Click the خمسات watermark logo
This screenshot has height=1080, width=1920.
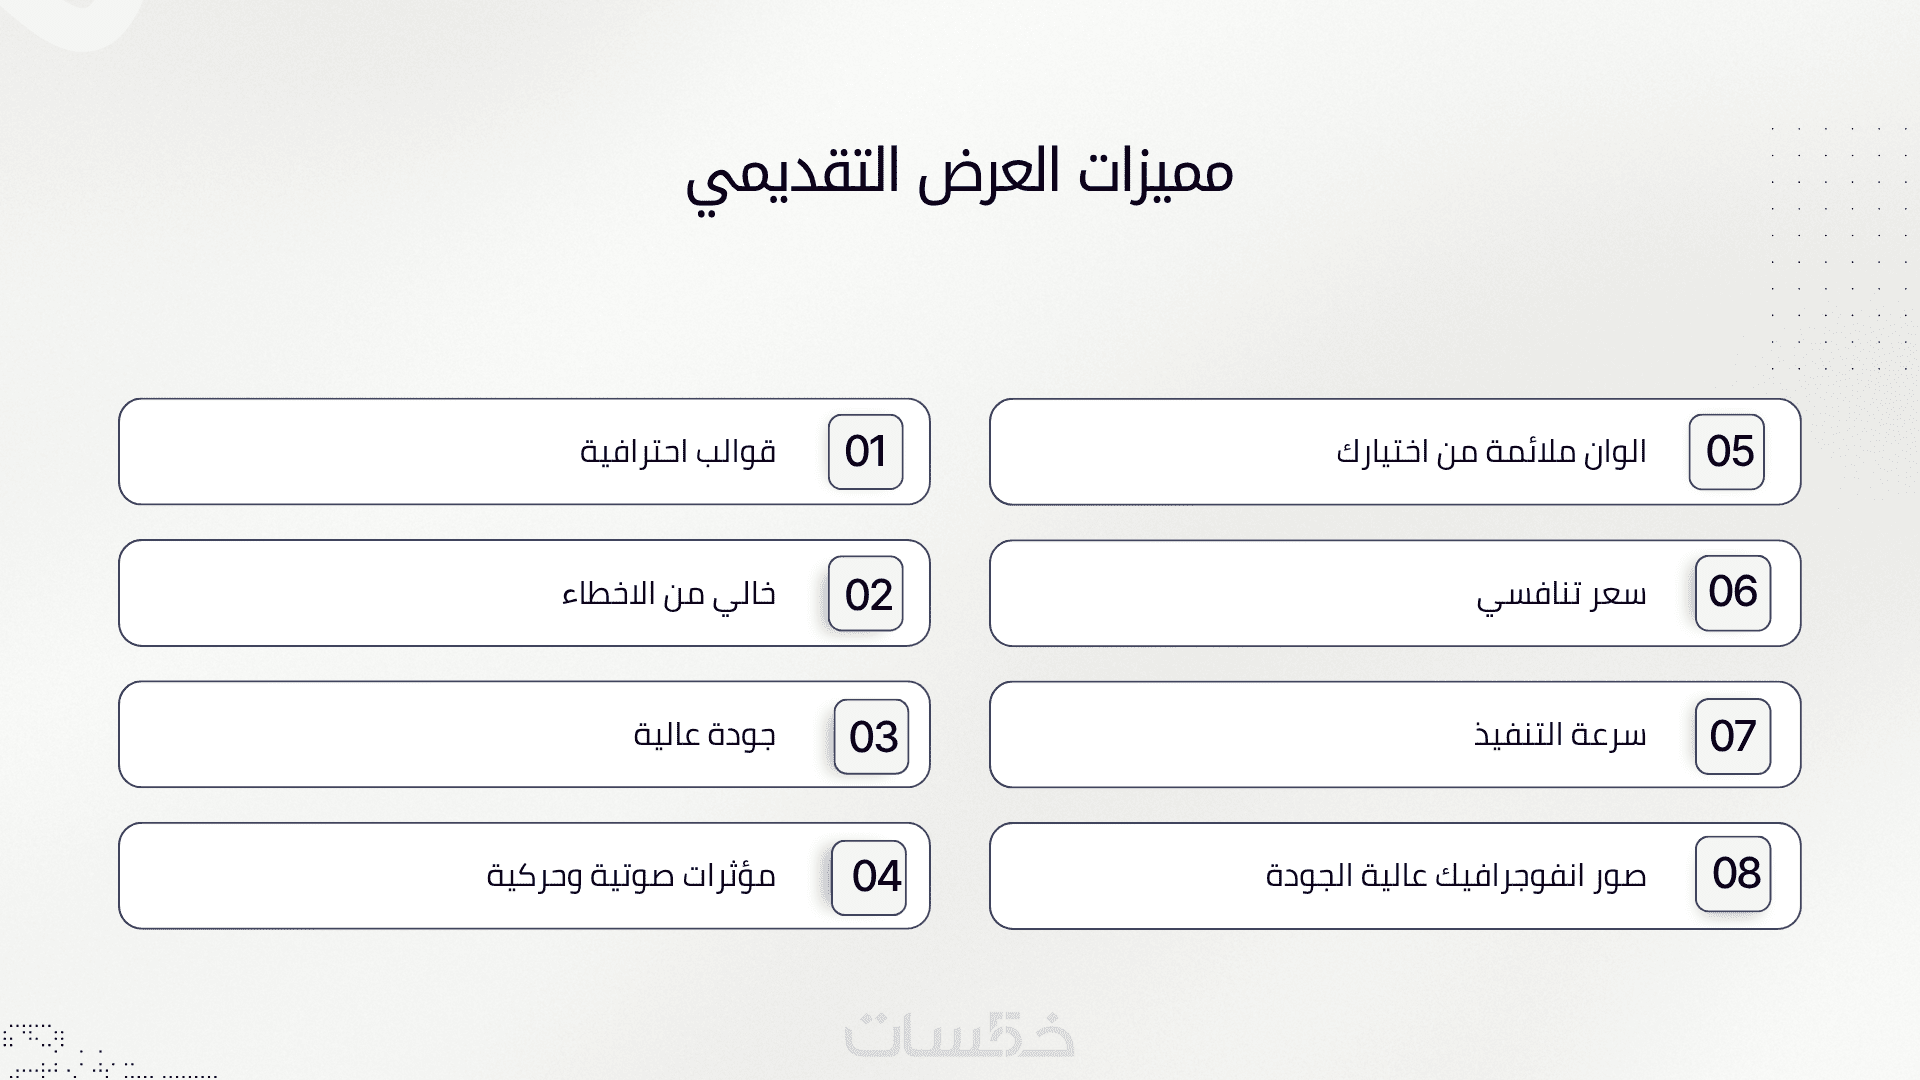(959, 1035)
